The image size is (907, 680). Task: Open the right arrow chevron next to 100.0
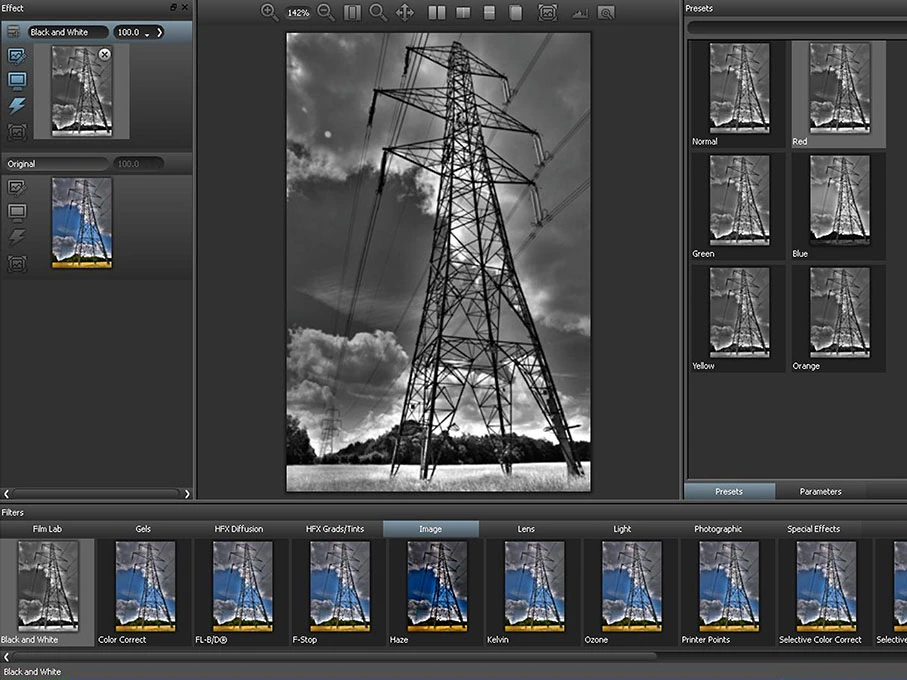(160, 33)
